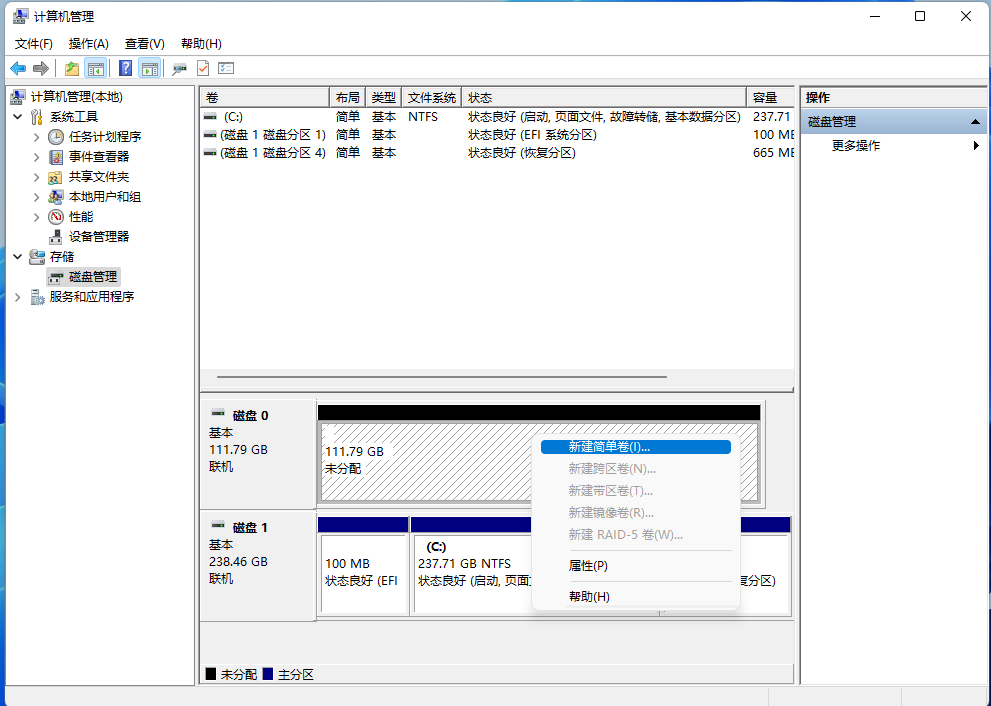Click the Properties magnifier toolbar icon
Viewport: 991px width, 706px height.
[x=179, y=68]
